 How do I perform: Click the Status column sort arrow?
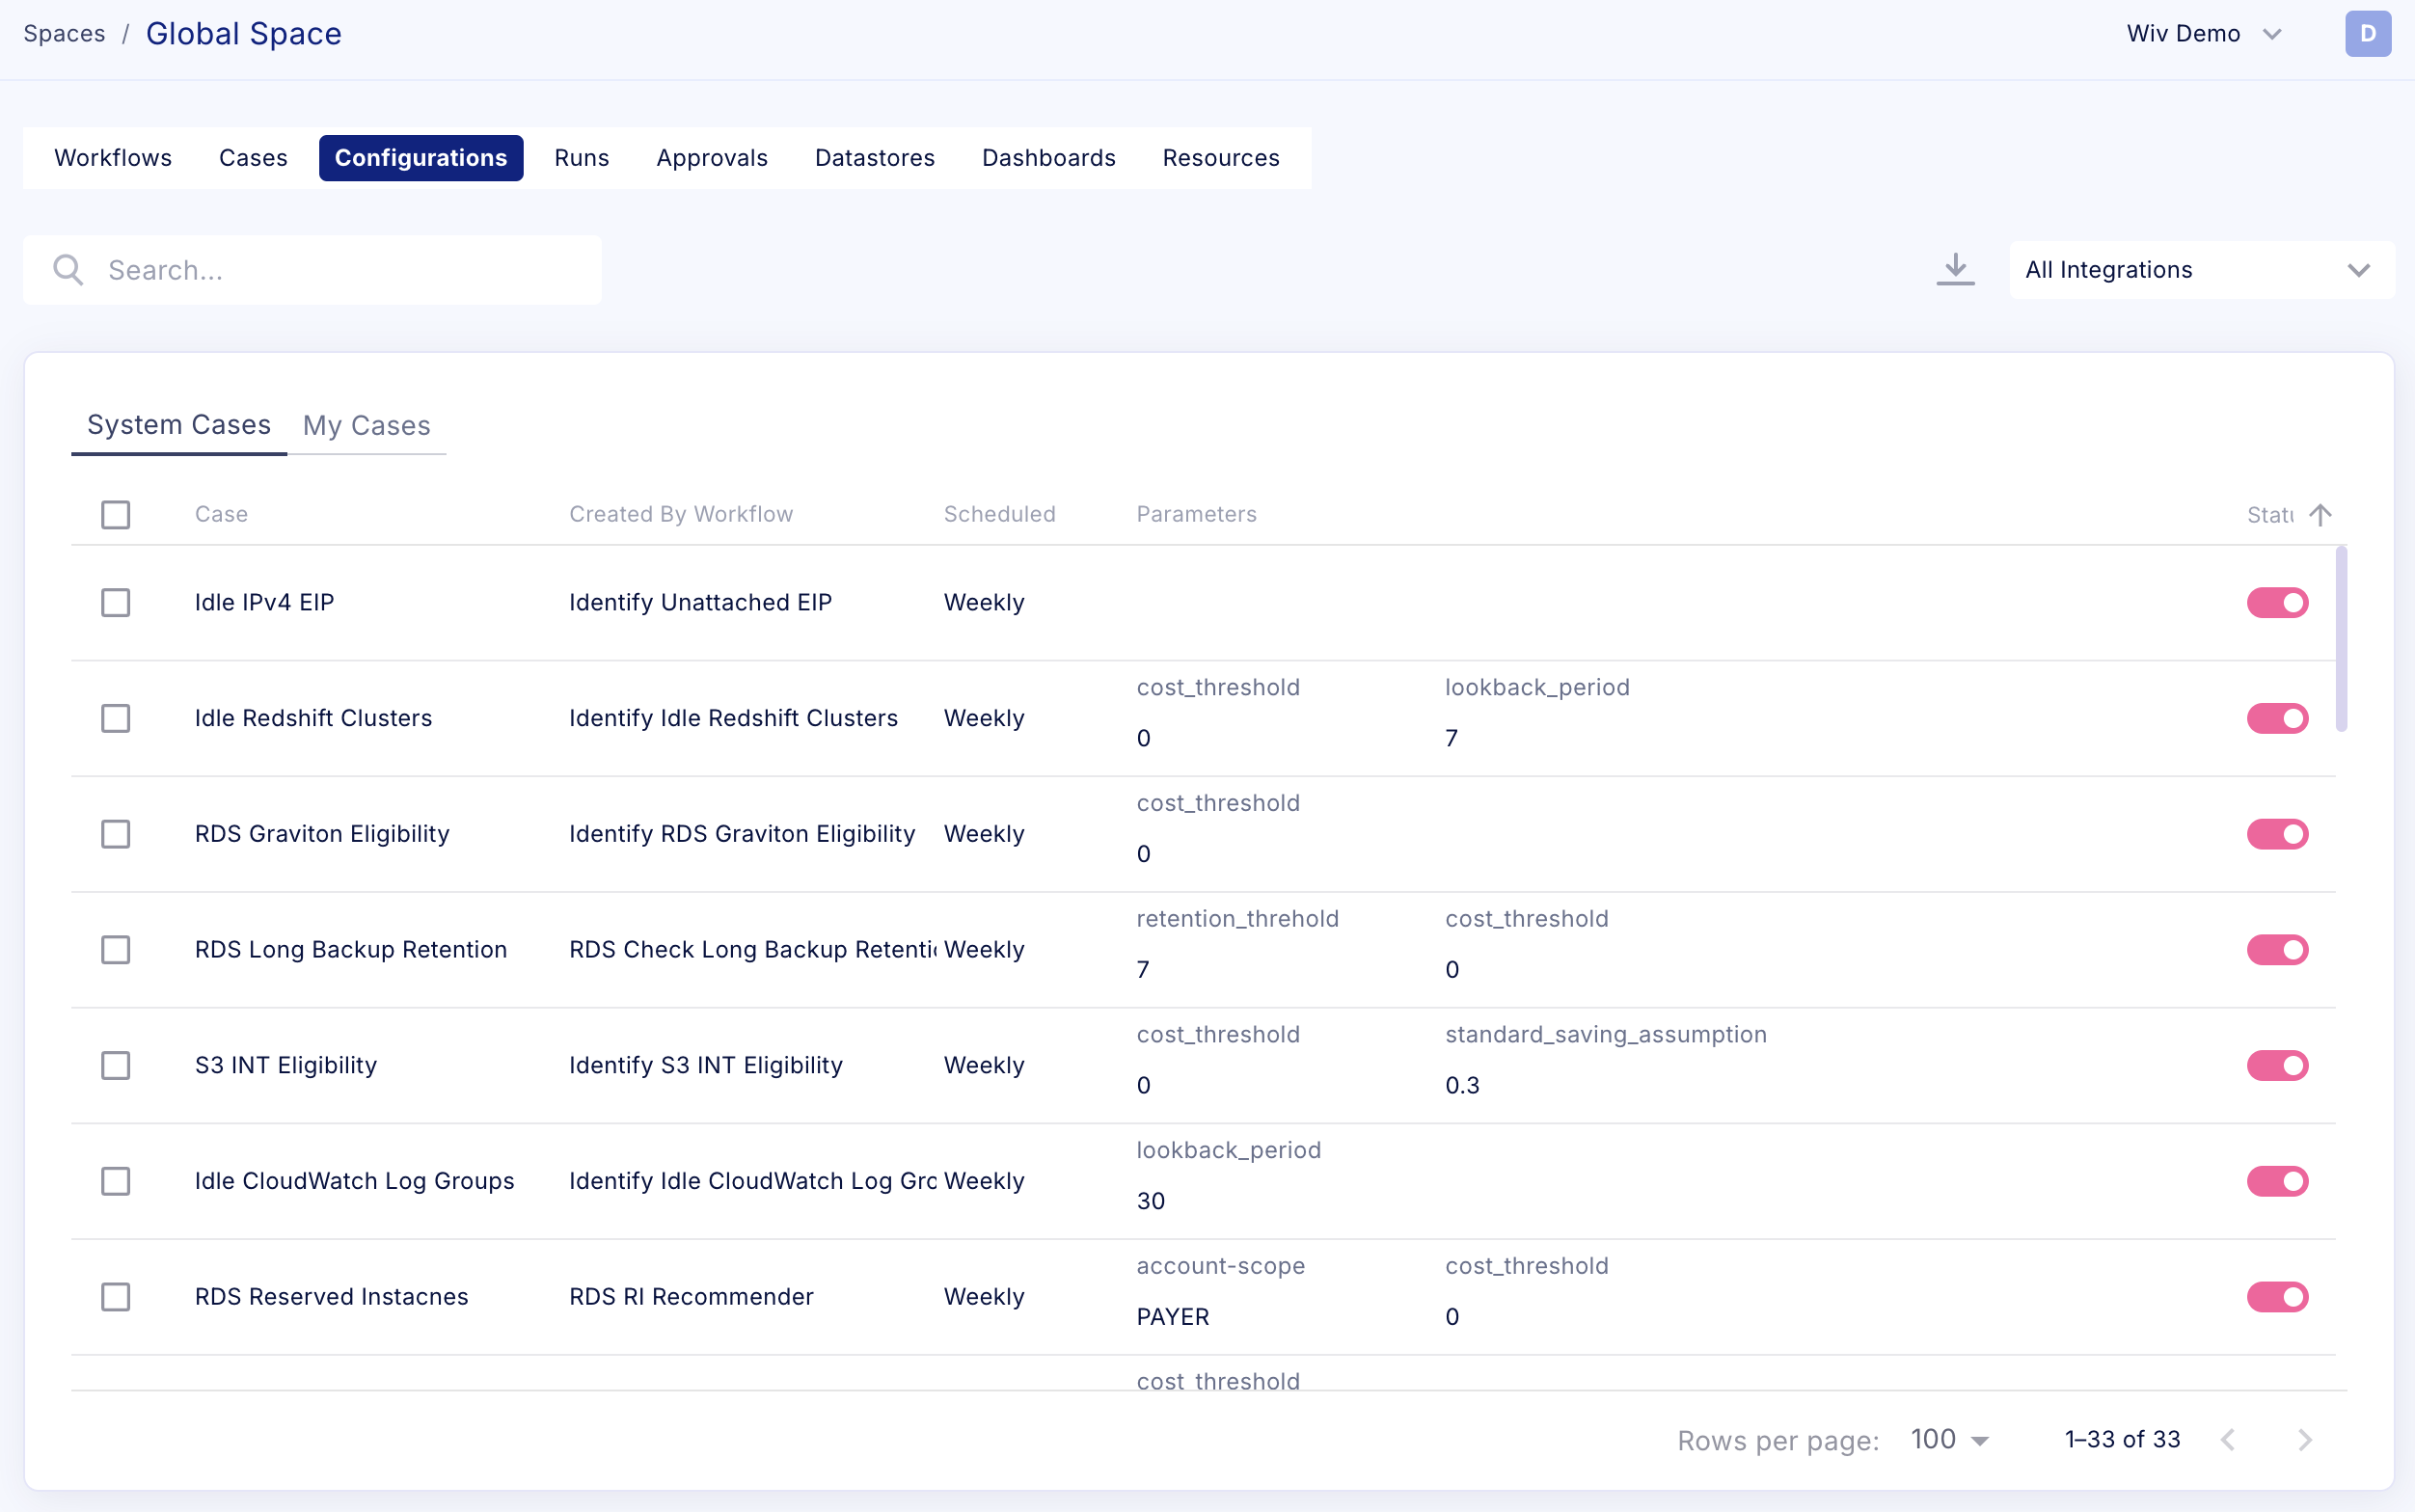click(x=2320, y=514)
